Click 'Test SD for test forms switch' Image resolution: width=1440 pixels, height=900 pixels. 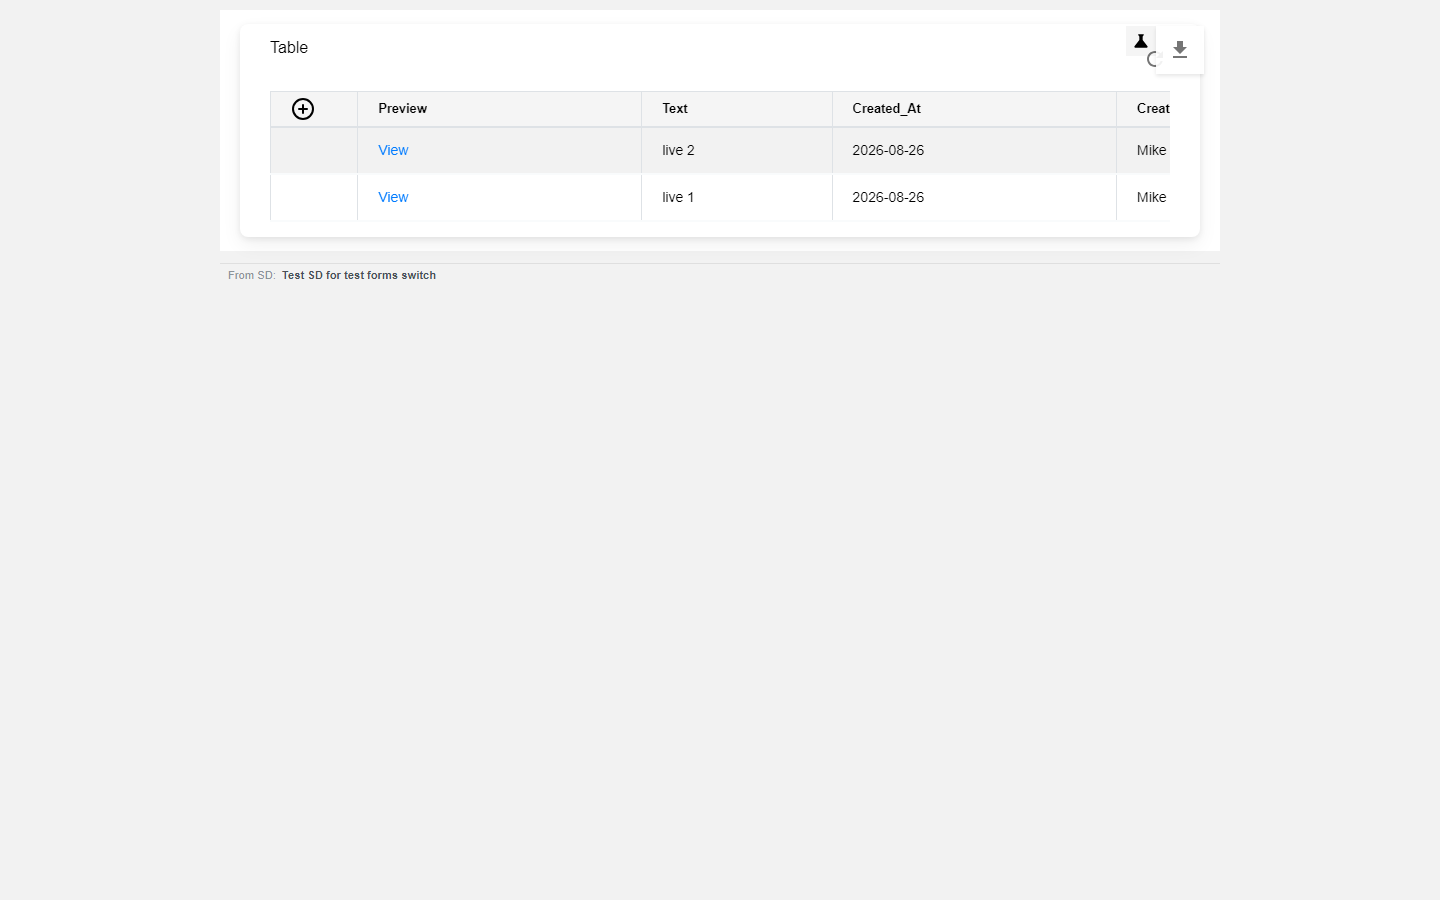tap(359, 275)
